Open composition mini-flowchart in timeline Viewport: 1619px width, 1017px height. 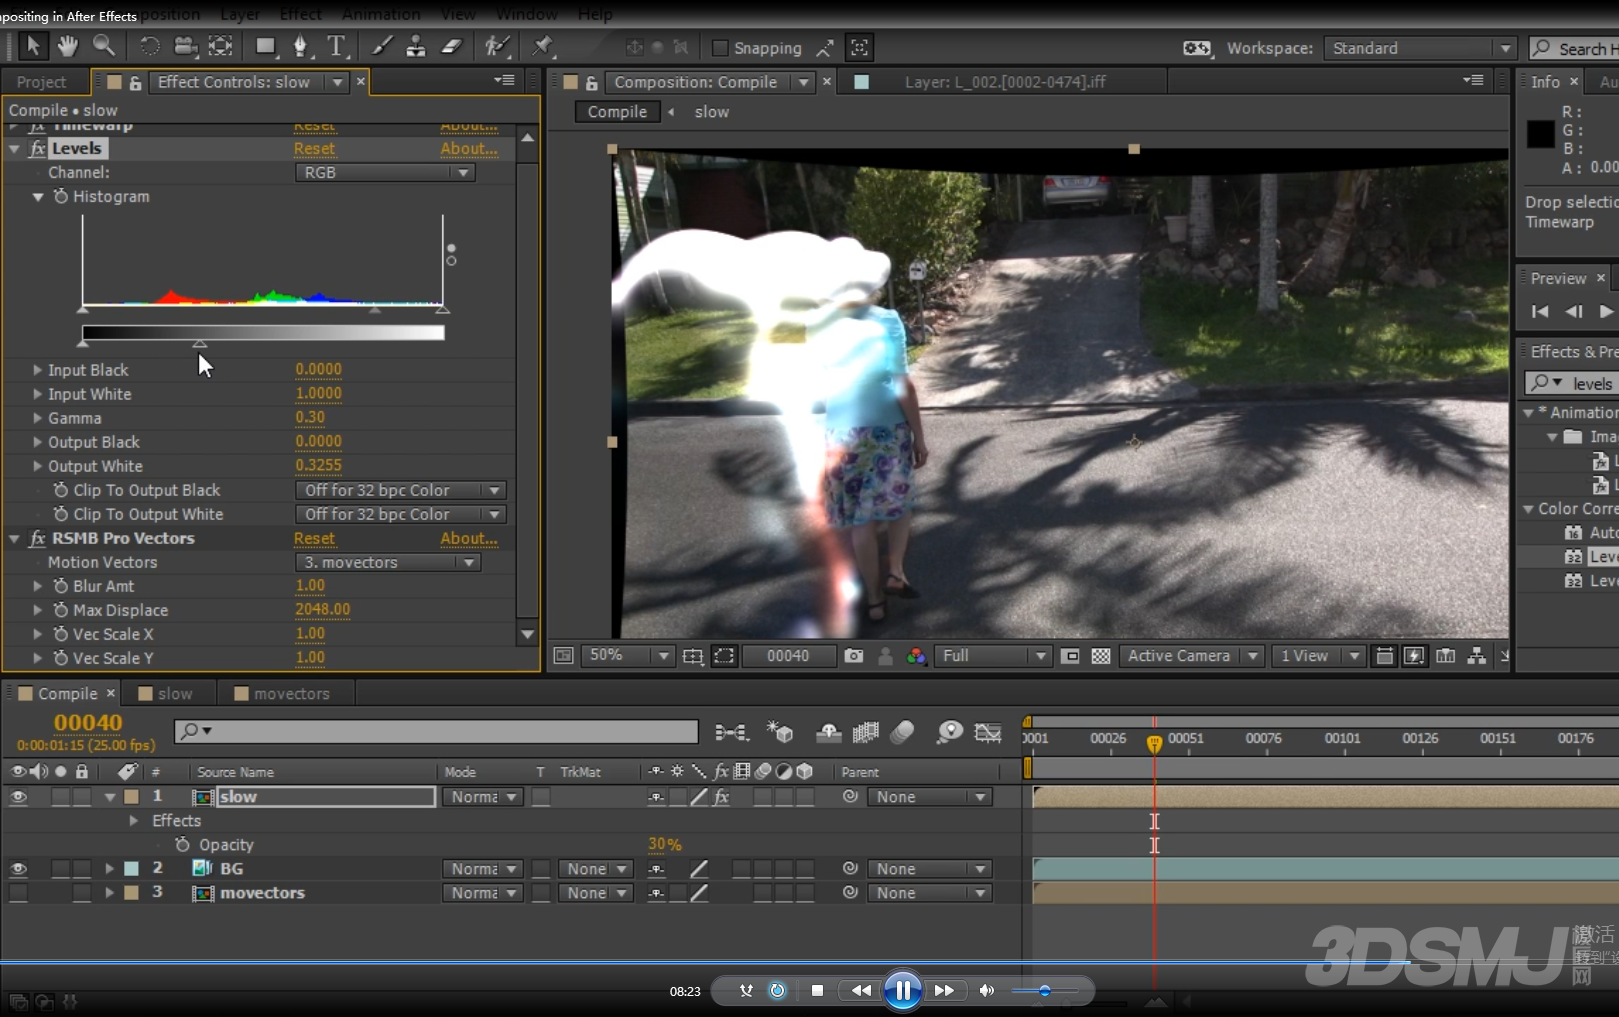pyautogui.click(x=731, y=733)
